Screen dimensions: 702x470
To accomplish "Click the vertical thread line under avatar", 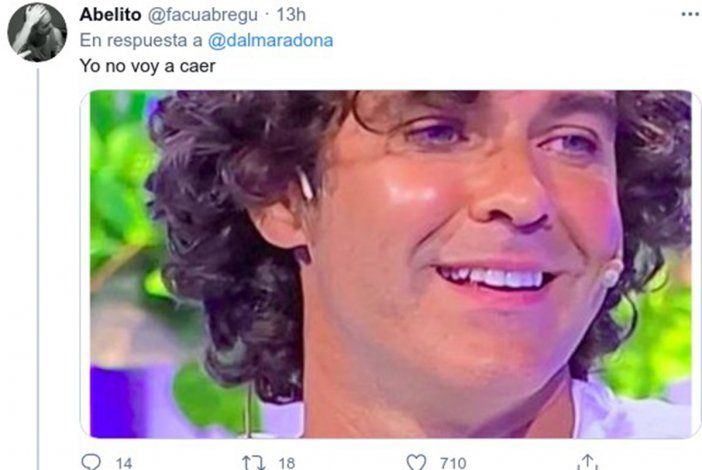I will coord(38,269).
